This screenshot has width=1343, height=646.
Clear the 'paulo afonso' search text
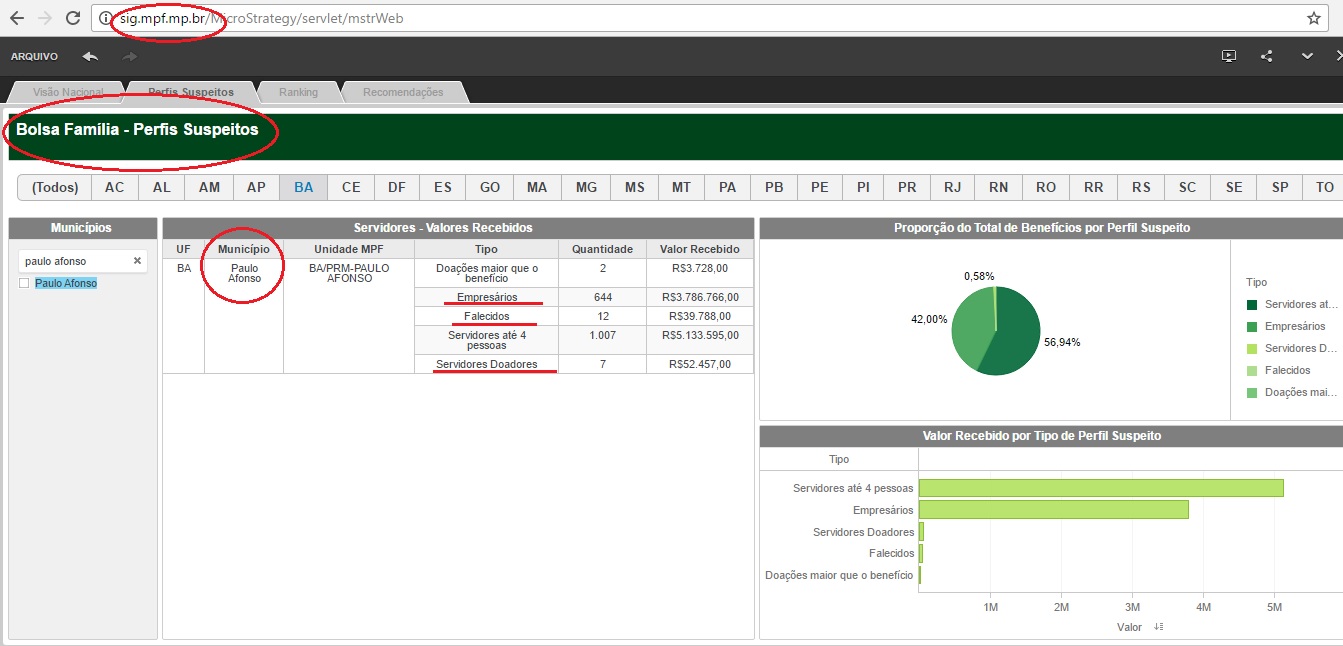(x=138, y=261)
